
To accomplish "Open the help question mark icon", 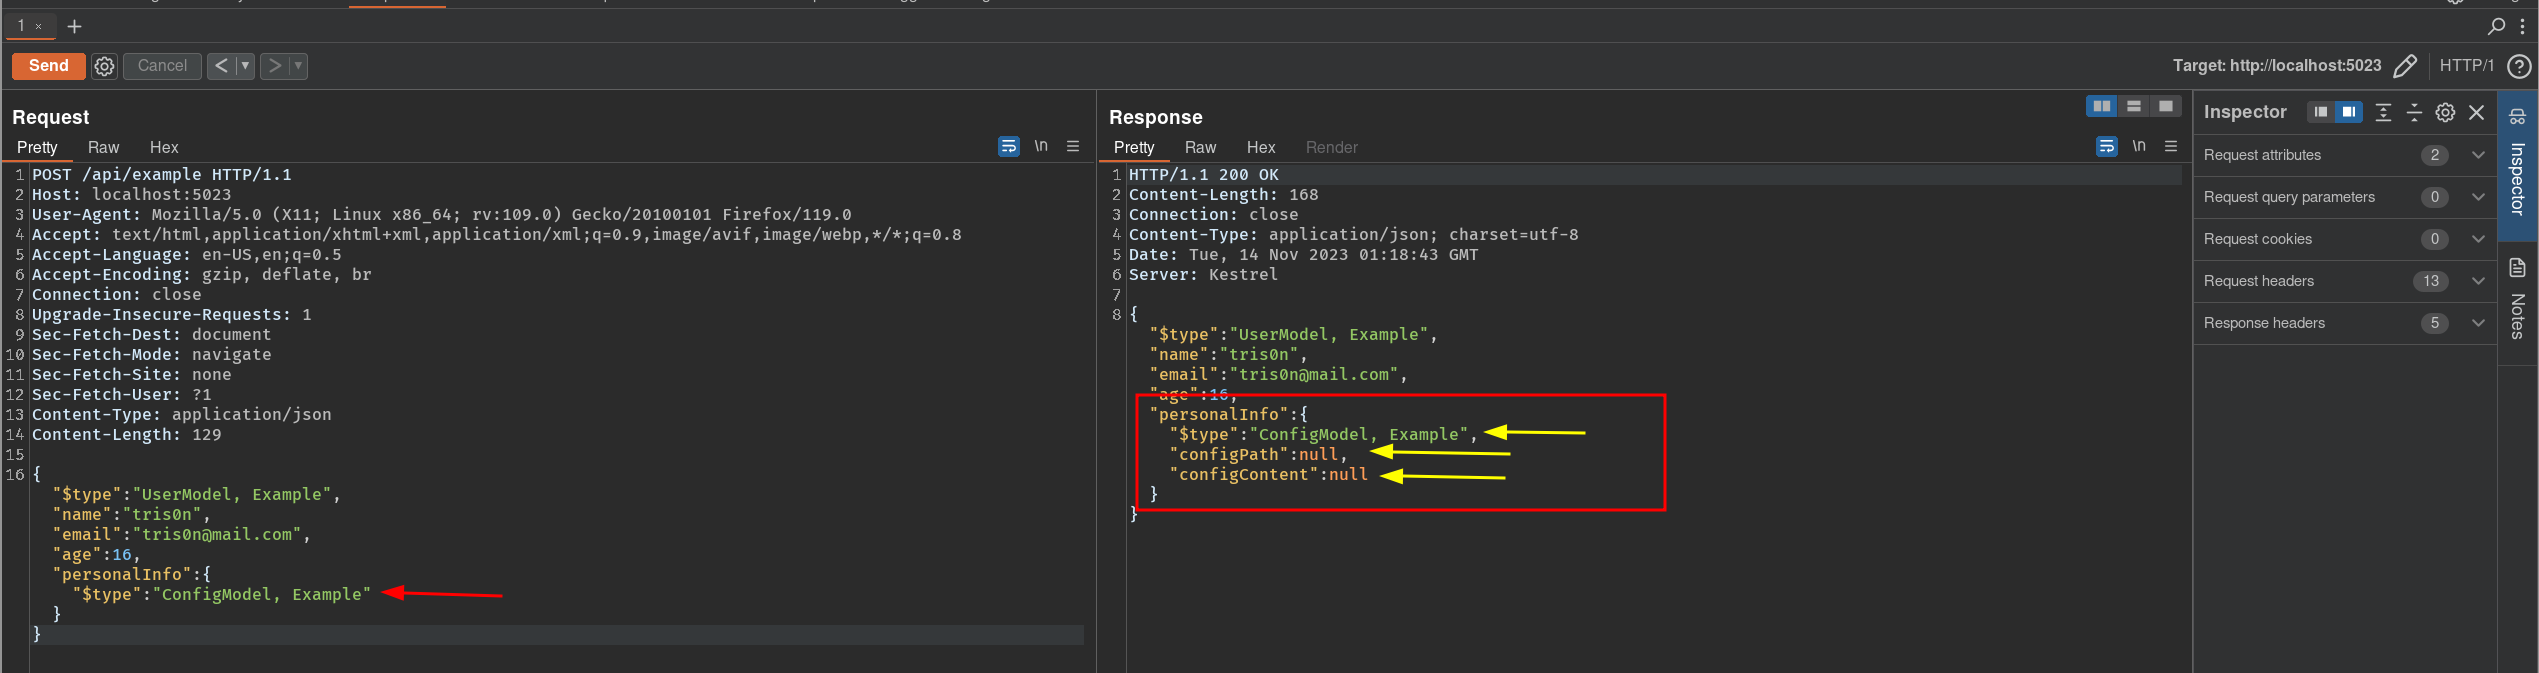I will 2519,66.
